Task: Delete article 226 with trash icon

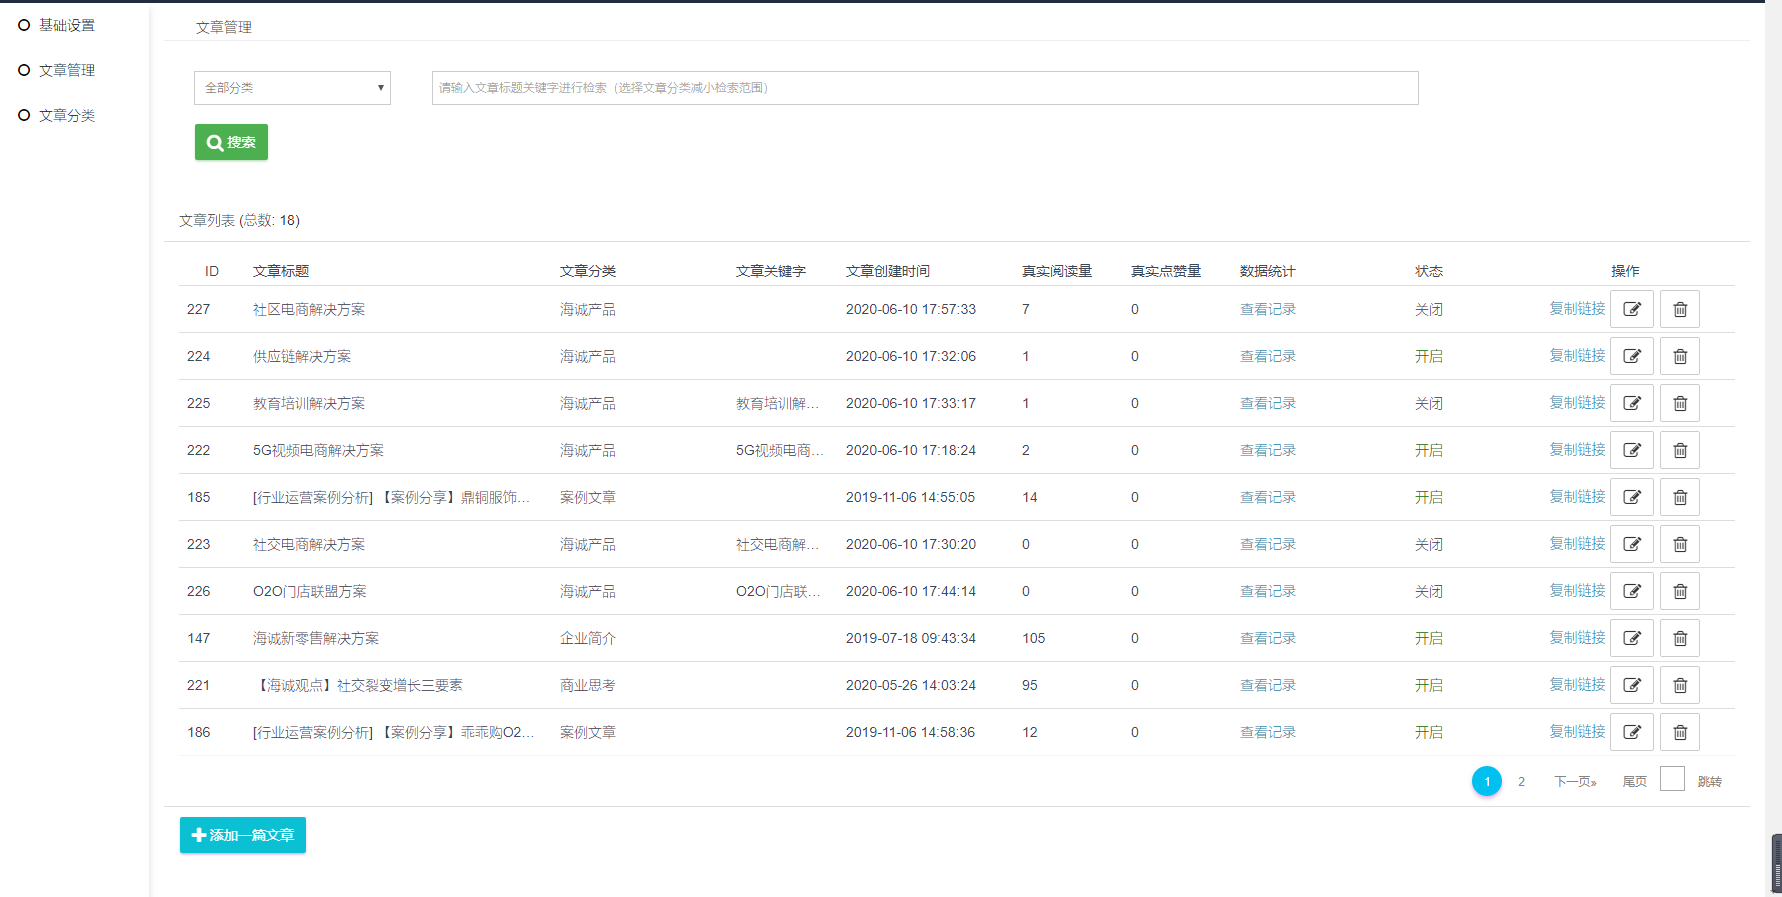Action: (x=1679, y=591)
